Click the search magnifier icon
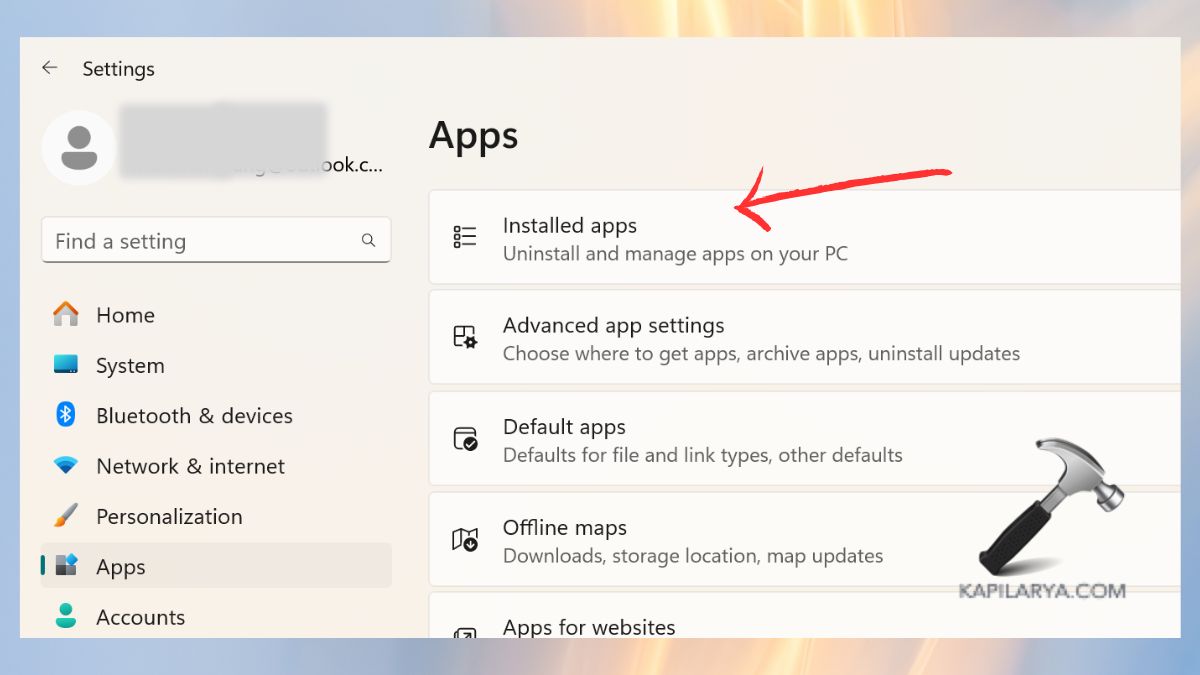Screen dimensions: 1200x675 click(368, 240)
